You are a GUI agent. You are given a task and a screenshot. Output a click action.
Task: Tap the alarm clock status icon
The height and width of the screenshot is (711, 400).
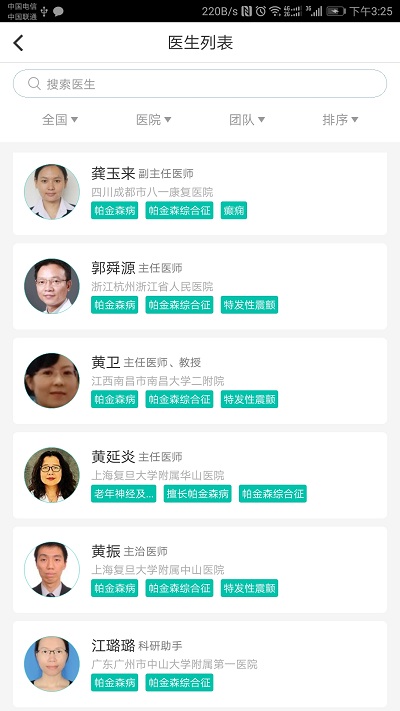[x=260, y=11]
